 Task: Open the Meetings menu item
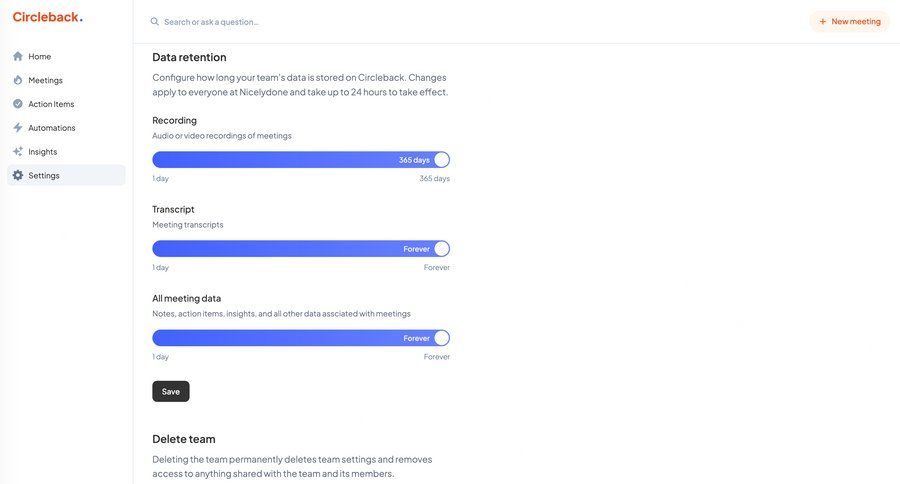coord(45,80)
